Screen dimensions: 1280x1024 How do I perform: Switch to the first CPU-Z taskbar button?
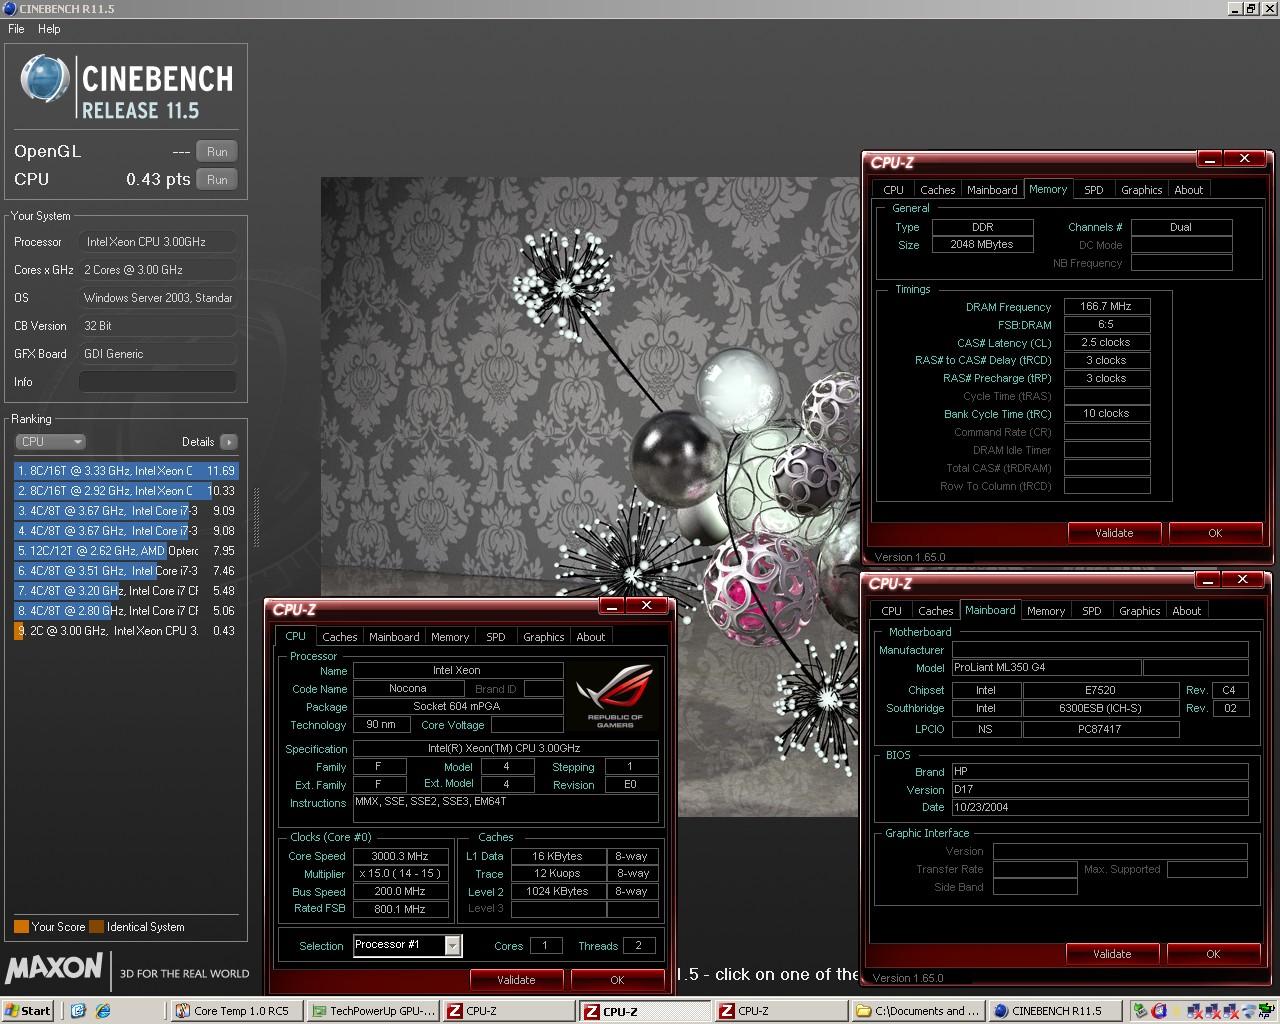point(510,1011)
